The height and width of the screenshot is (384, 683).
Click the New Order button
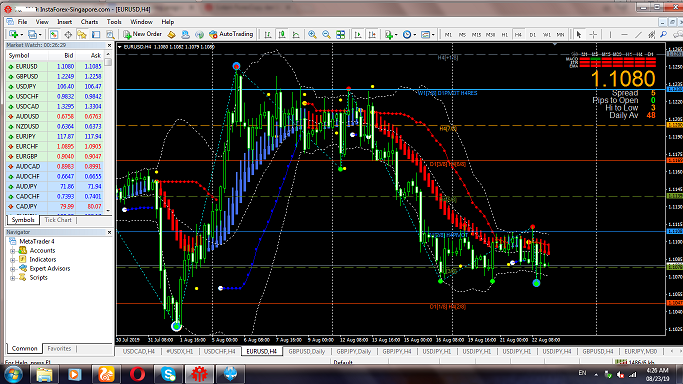[x=142, y=34]
